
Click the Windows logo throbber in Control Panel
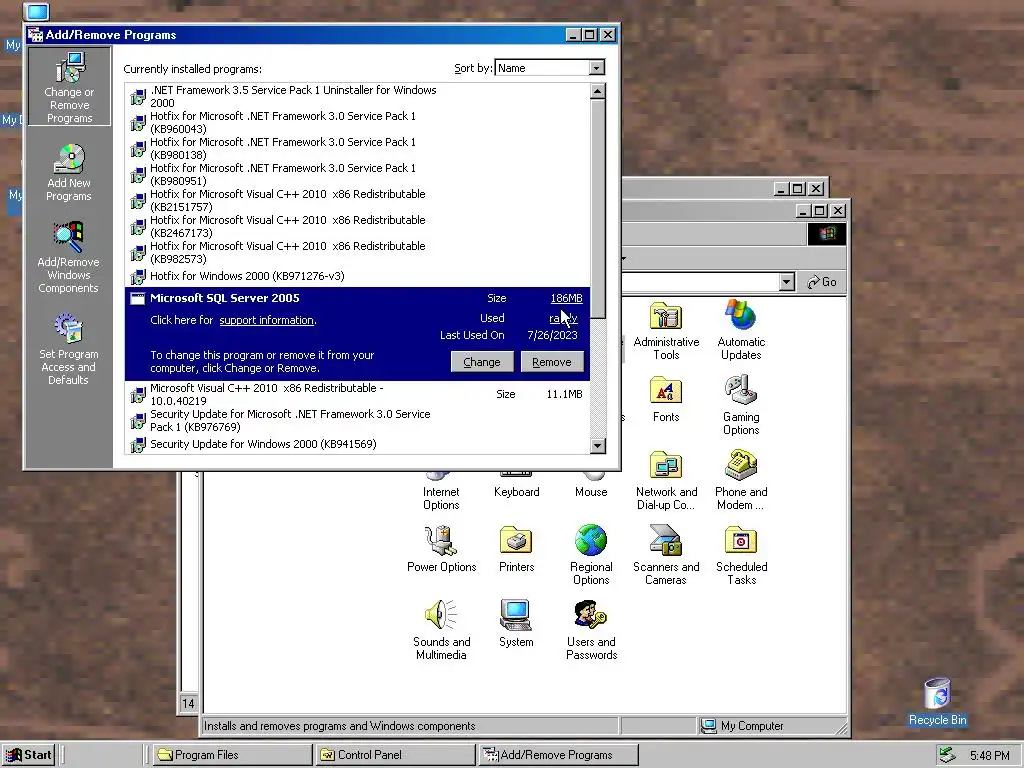[827, 234]
